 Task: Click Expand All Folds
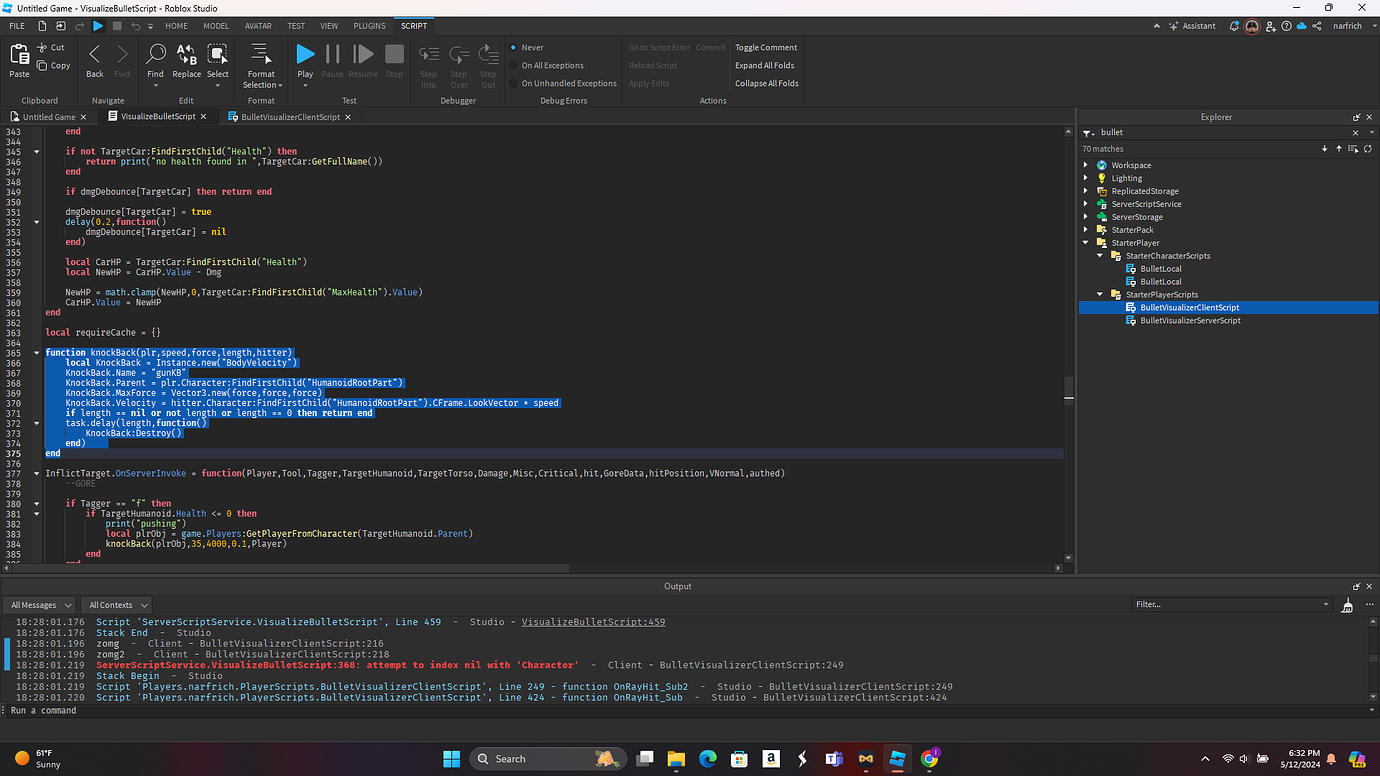tap(765, 65)
